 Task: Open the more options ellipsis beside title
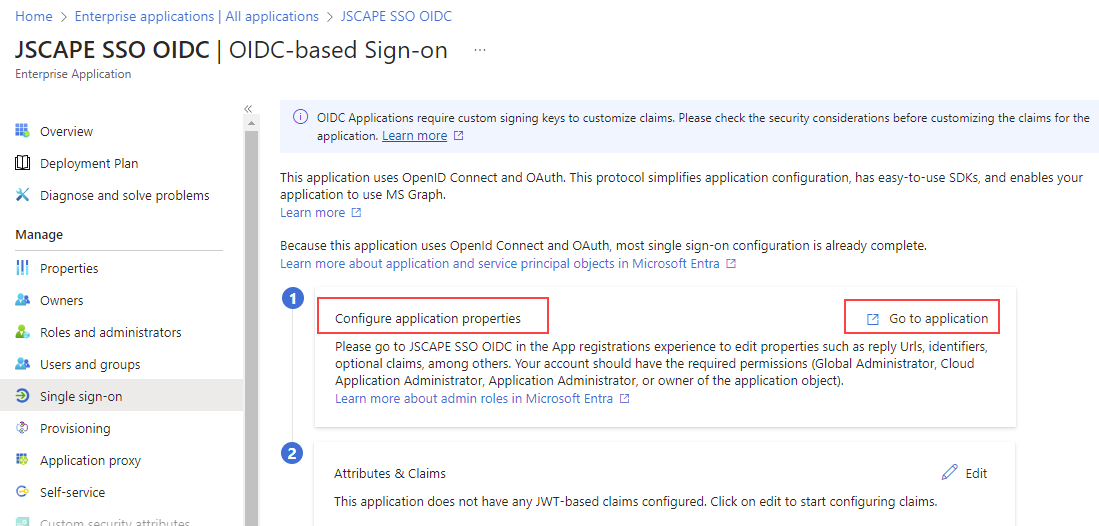click(479, 50)
